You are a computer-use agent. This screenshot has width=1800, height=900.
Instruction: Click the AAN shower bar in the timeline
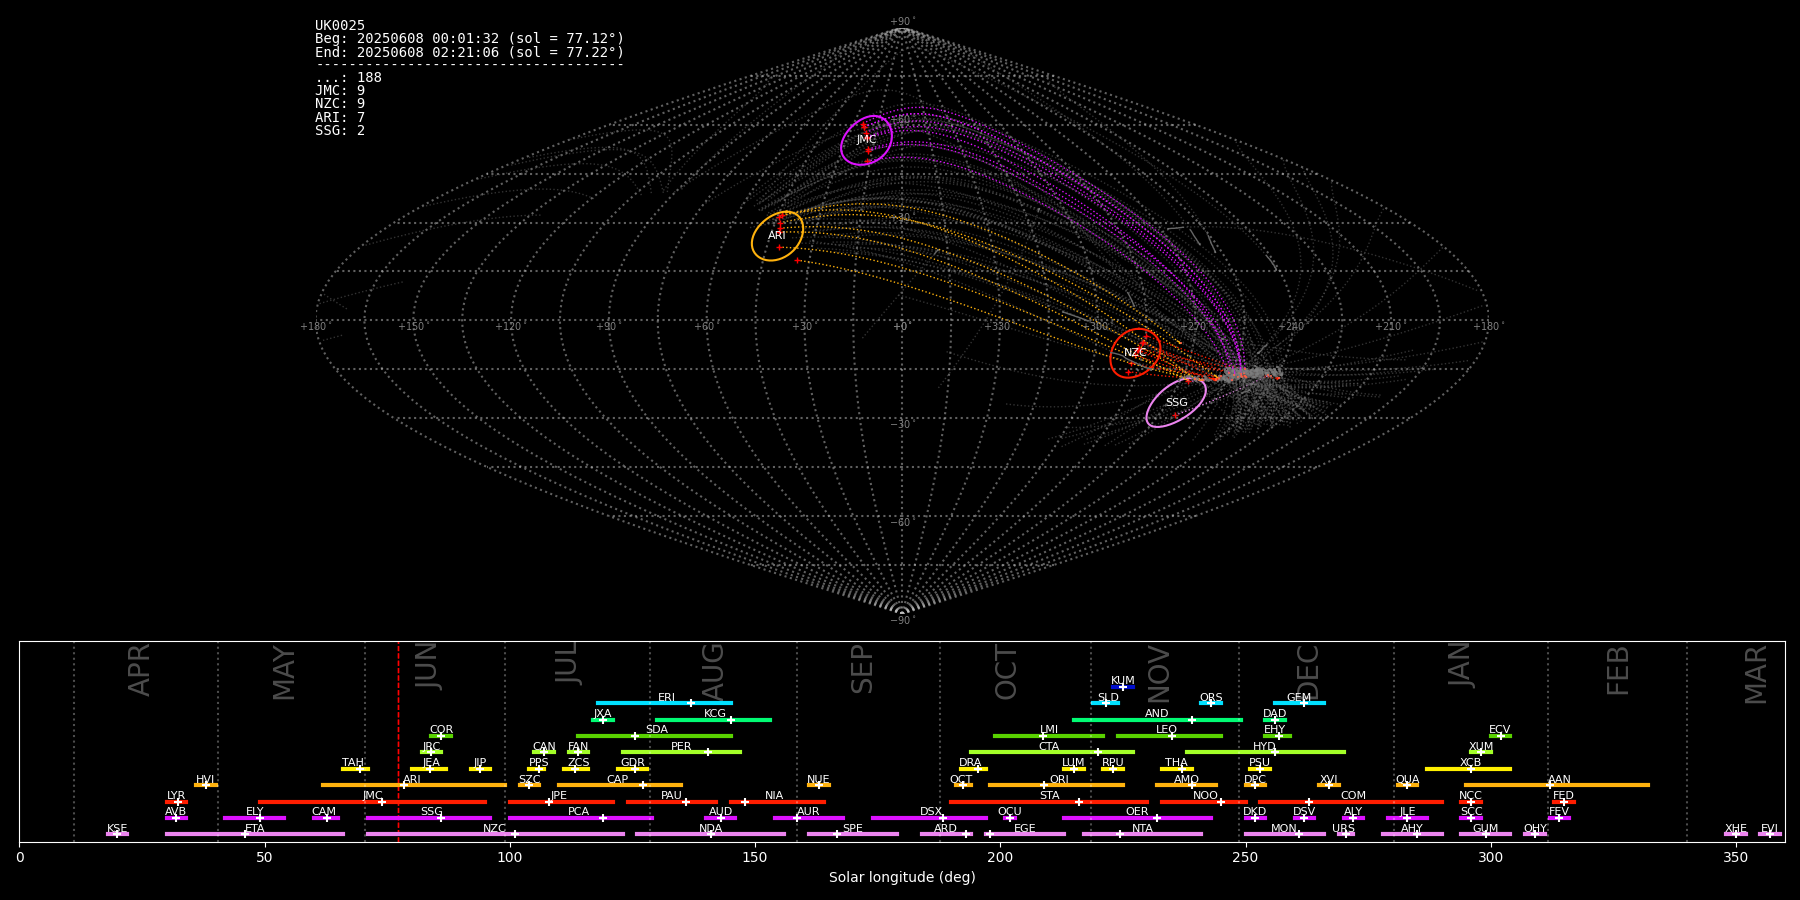pos(1557,785)
